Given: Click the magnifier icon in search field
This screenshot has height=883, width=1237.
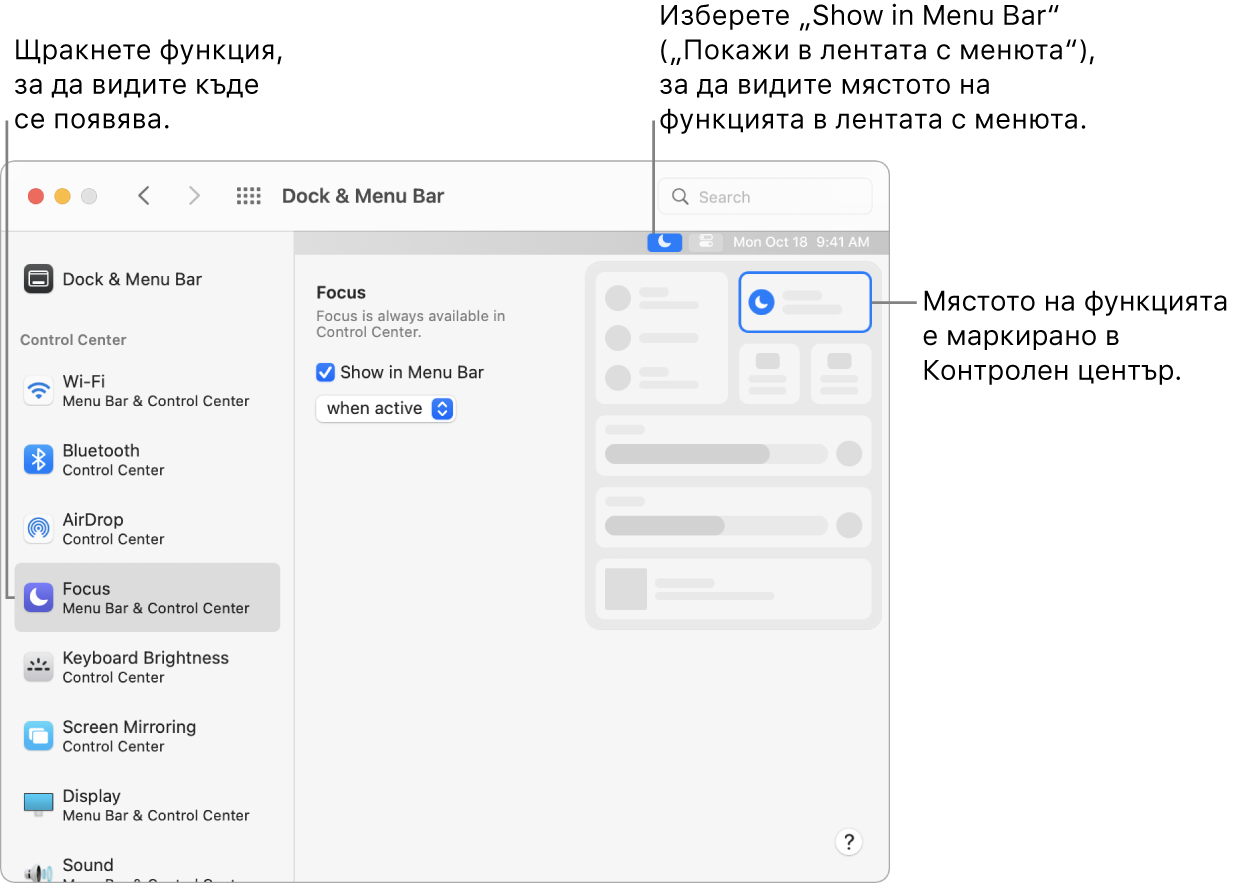Looking at the screenshot, I should (681, 197).
